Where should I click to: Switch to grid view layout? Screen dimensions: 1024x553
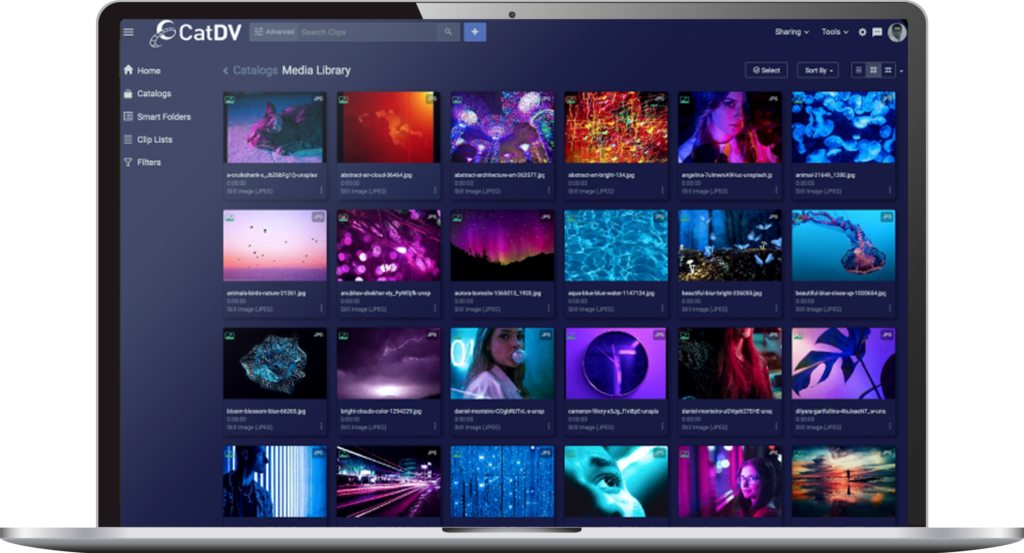pyautogui.click(x=873, y=70)
